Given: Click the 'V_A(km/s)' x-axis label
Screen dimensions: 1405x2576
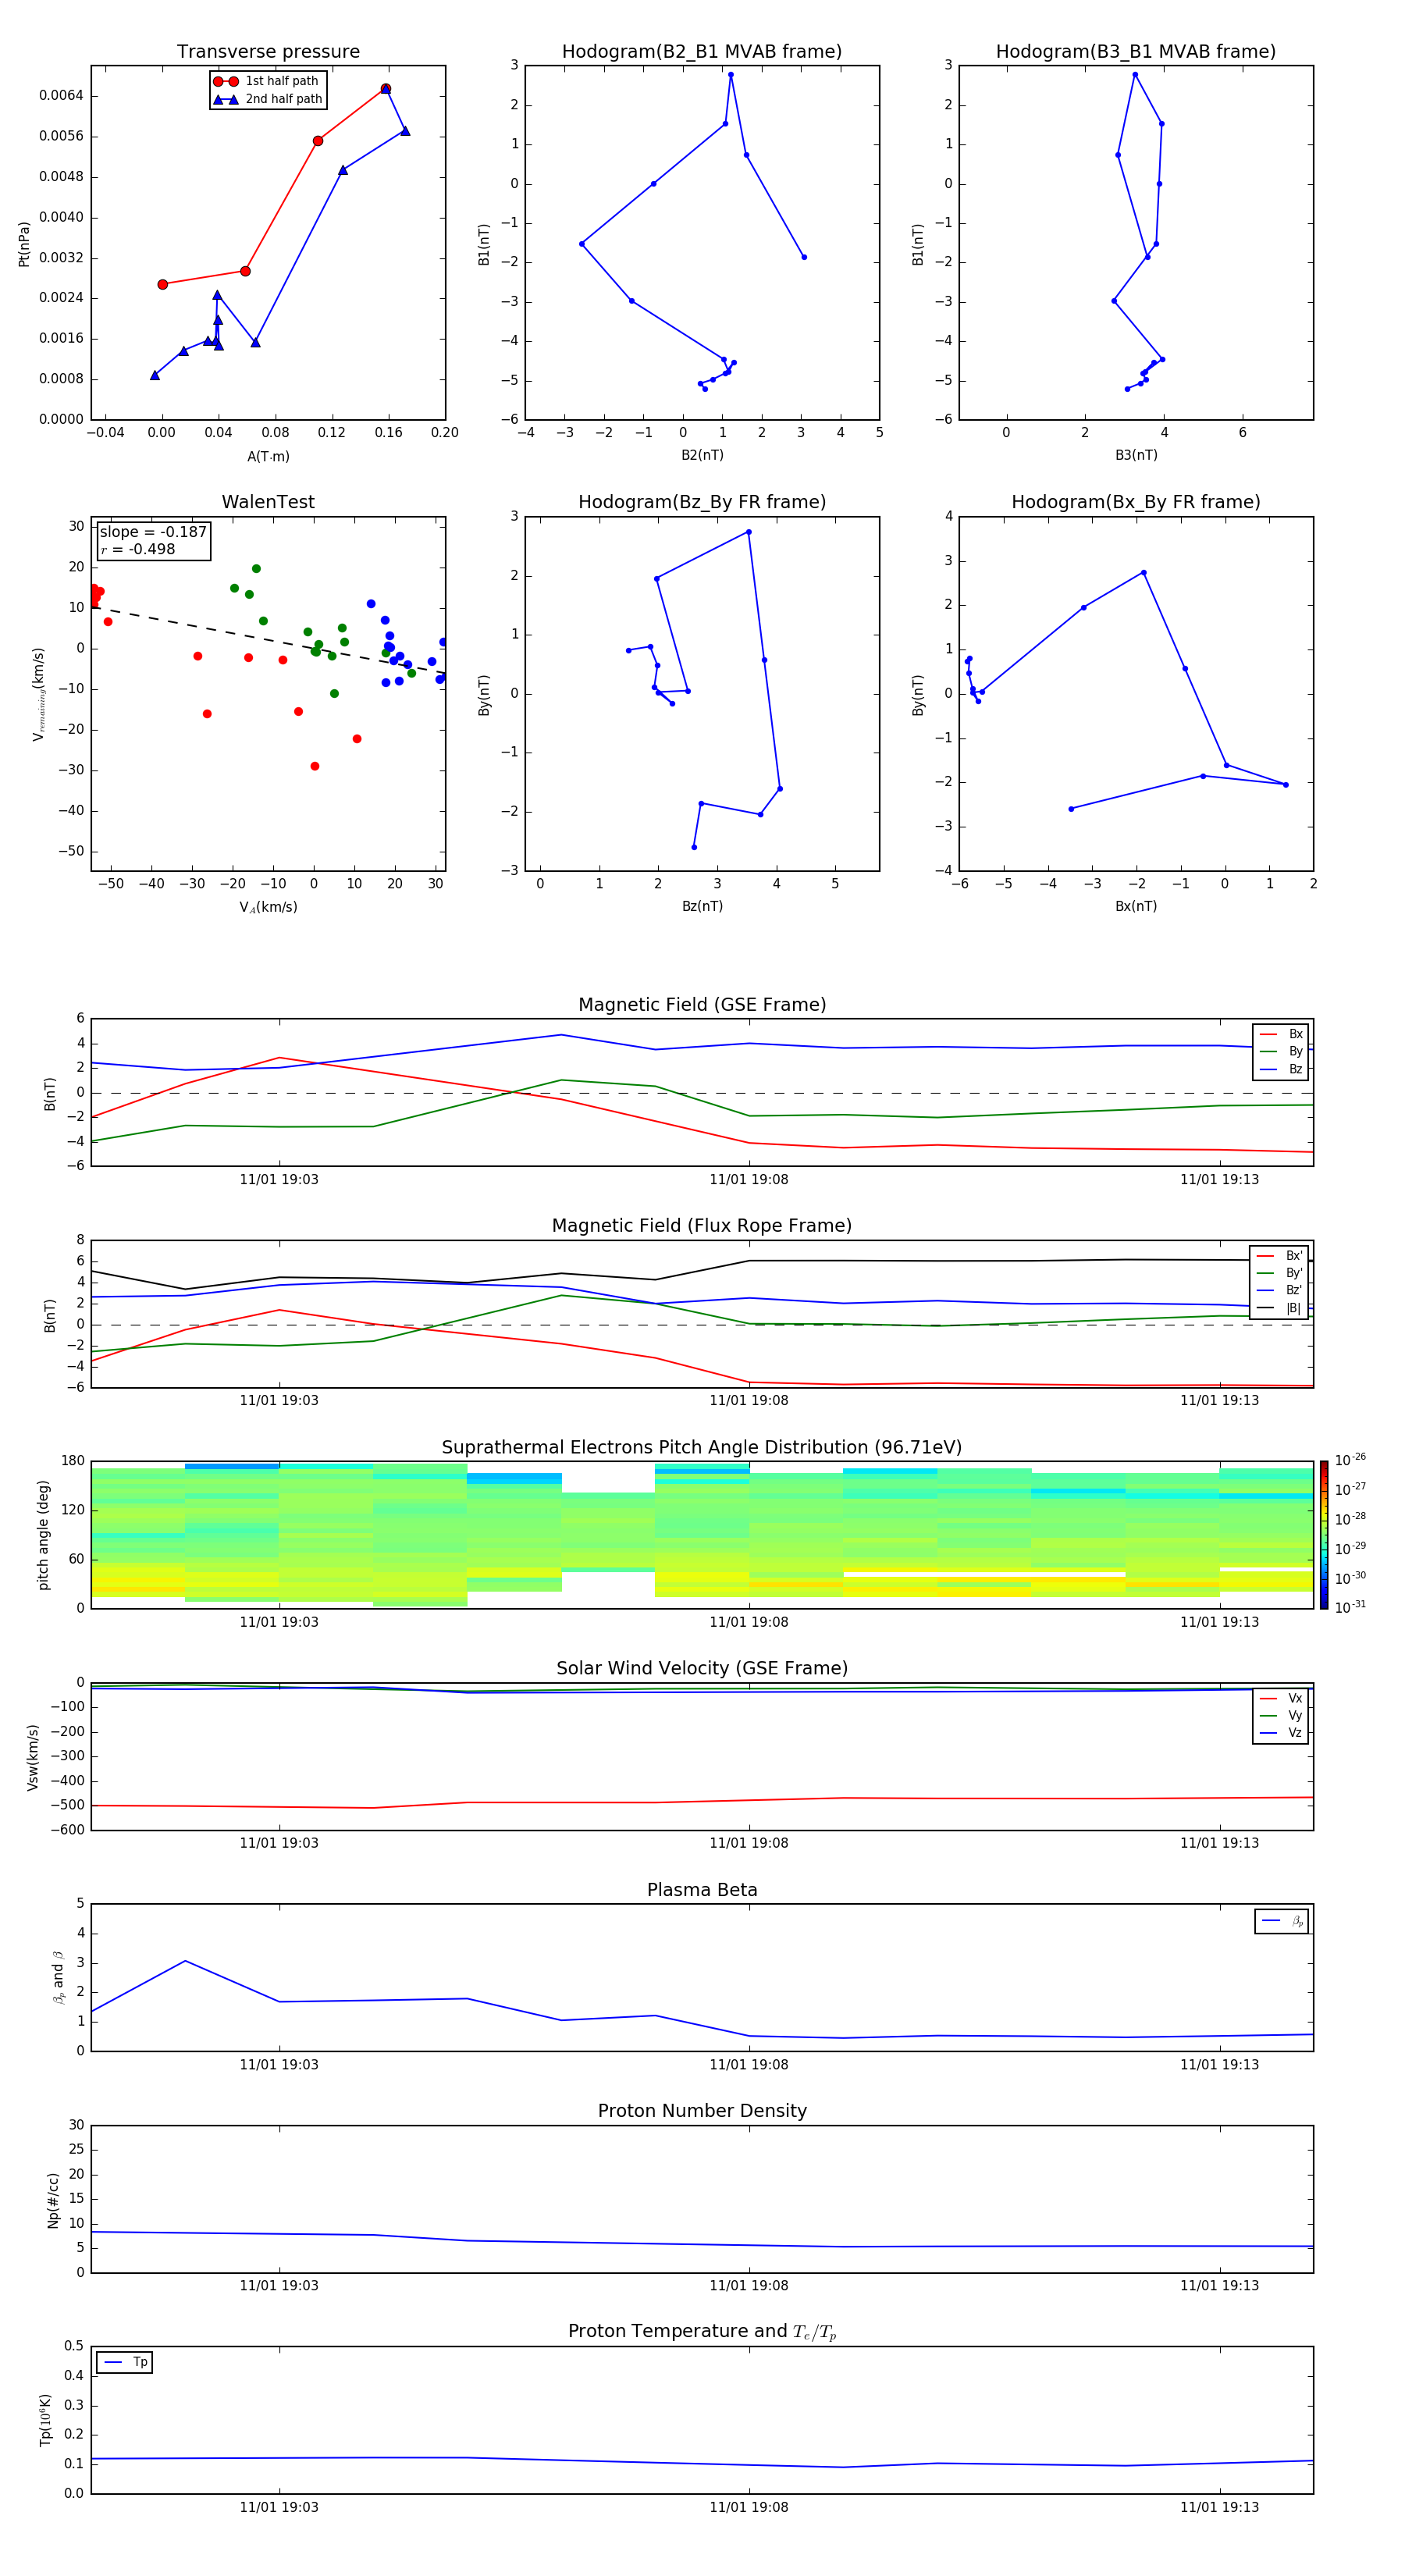Looking at the screenshot, I should tap(268, 907).
